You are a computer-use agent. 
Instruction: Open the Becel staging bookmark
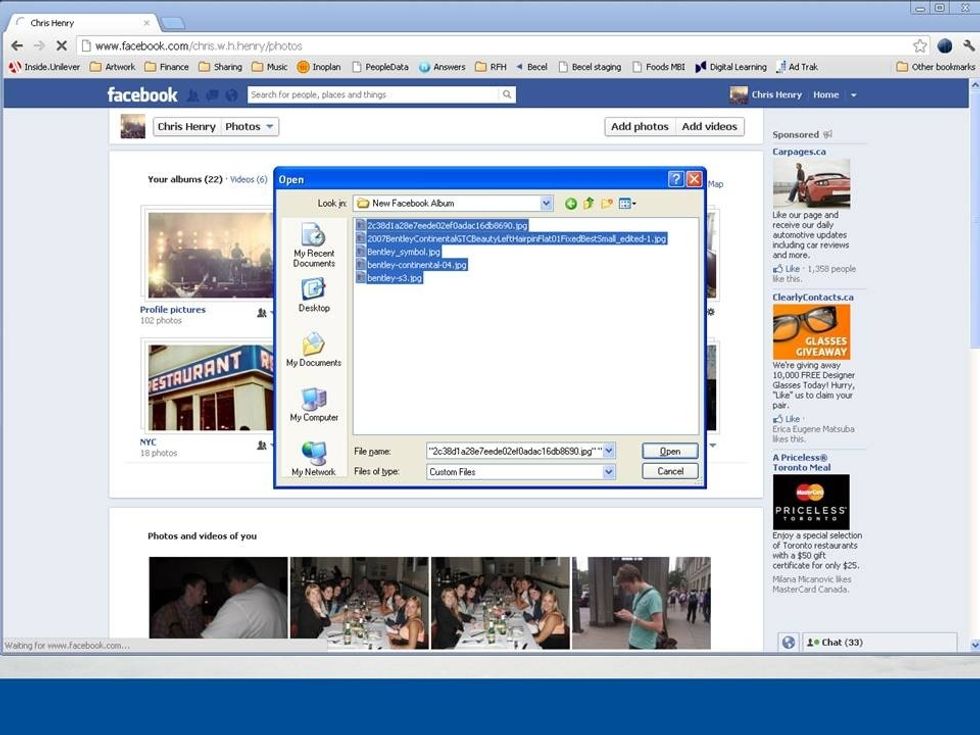tap(589, 67)
